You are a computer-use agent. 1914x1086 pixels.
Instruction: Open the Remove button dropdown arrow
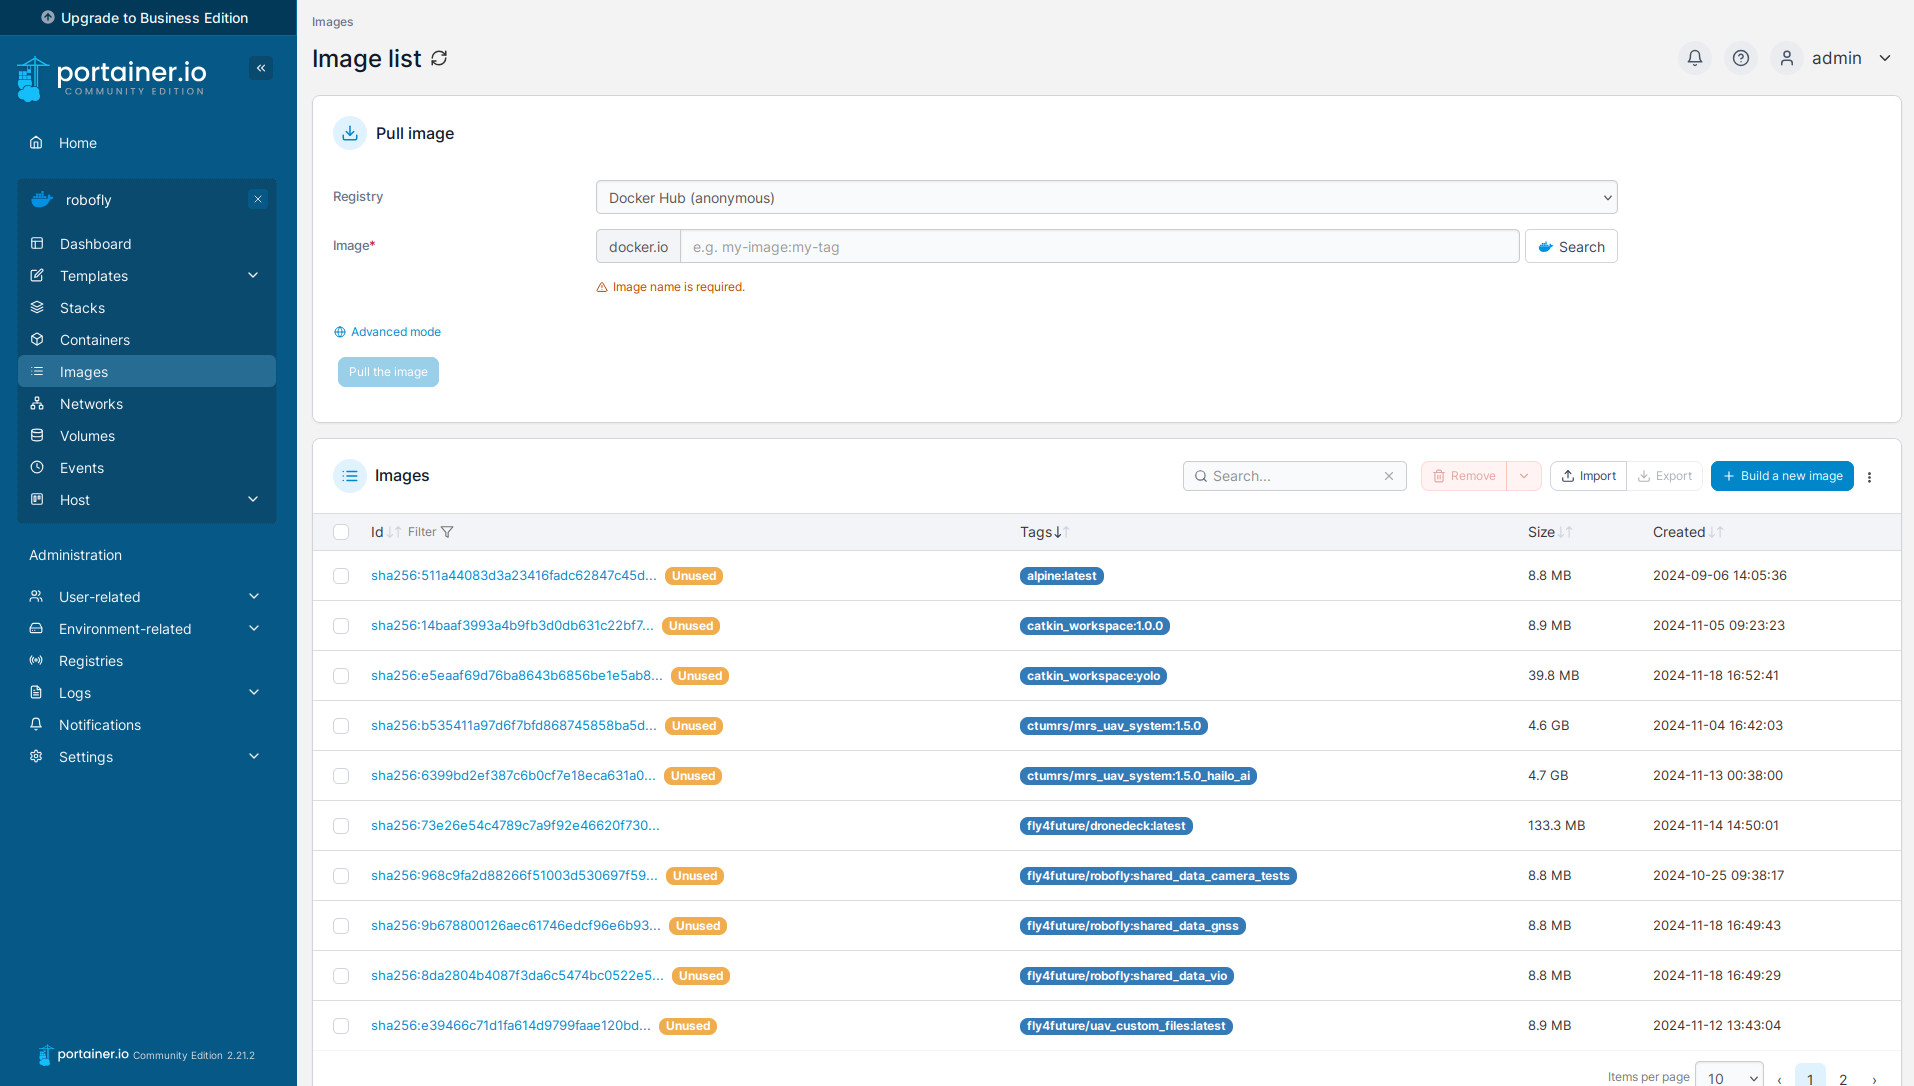1524,476
